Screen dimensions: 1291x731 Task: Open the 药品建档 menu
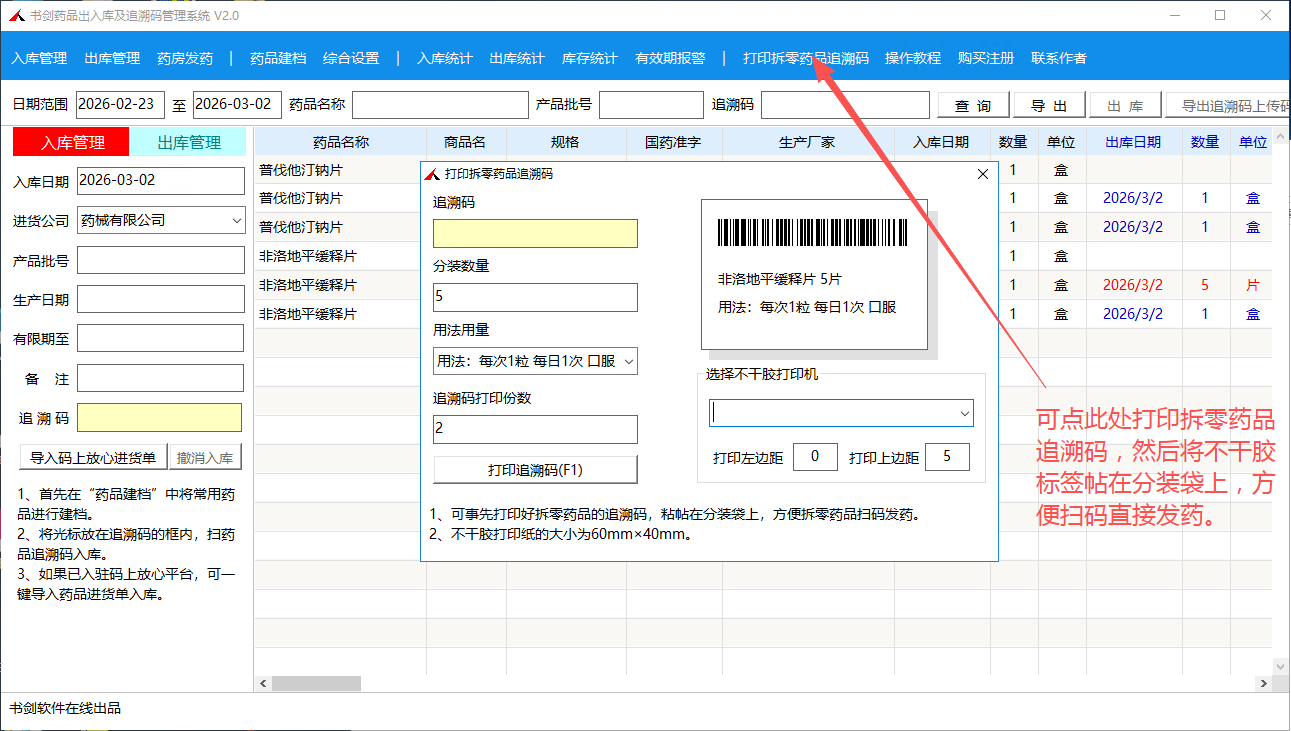coord(278,58)
